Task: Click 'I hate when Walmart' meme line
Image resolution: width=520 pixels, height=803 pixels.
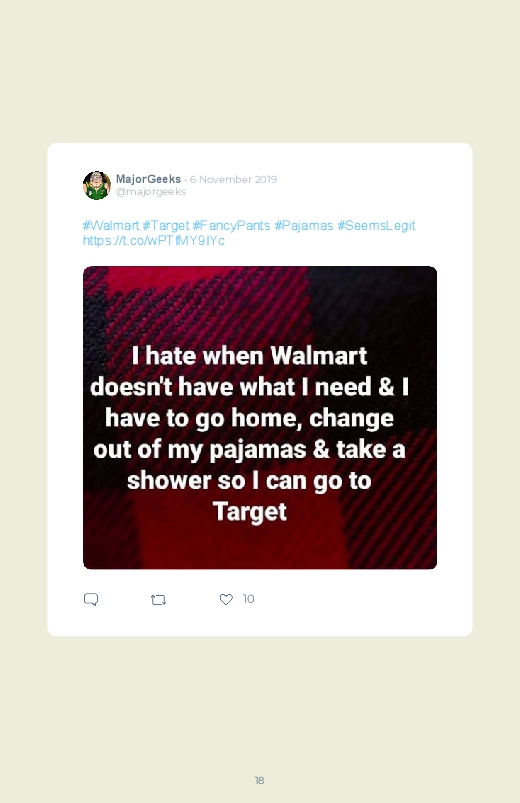Action: click(x=249, y=355)
